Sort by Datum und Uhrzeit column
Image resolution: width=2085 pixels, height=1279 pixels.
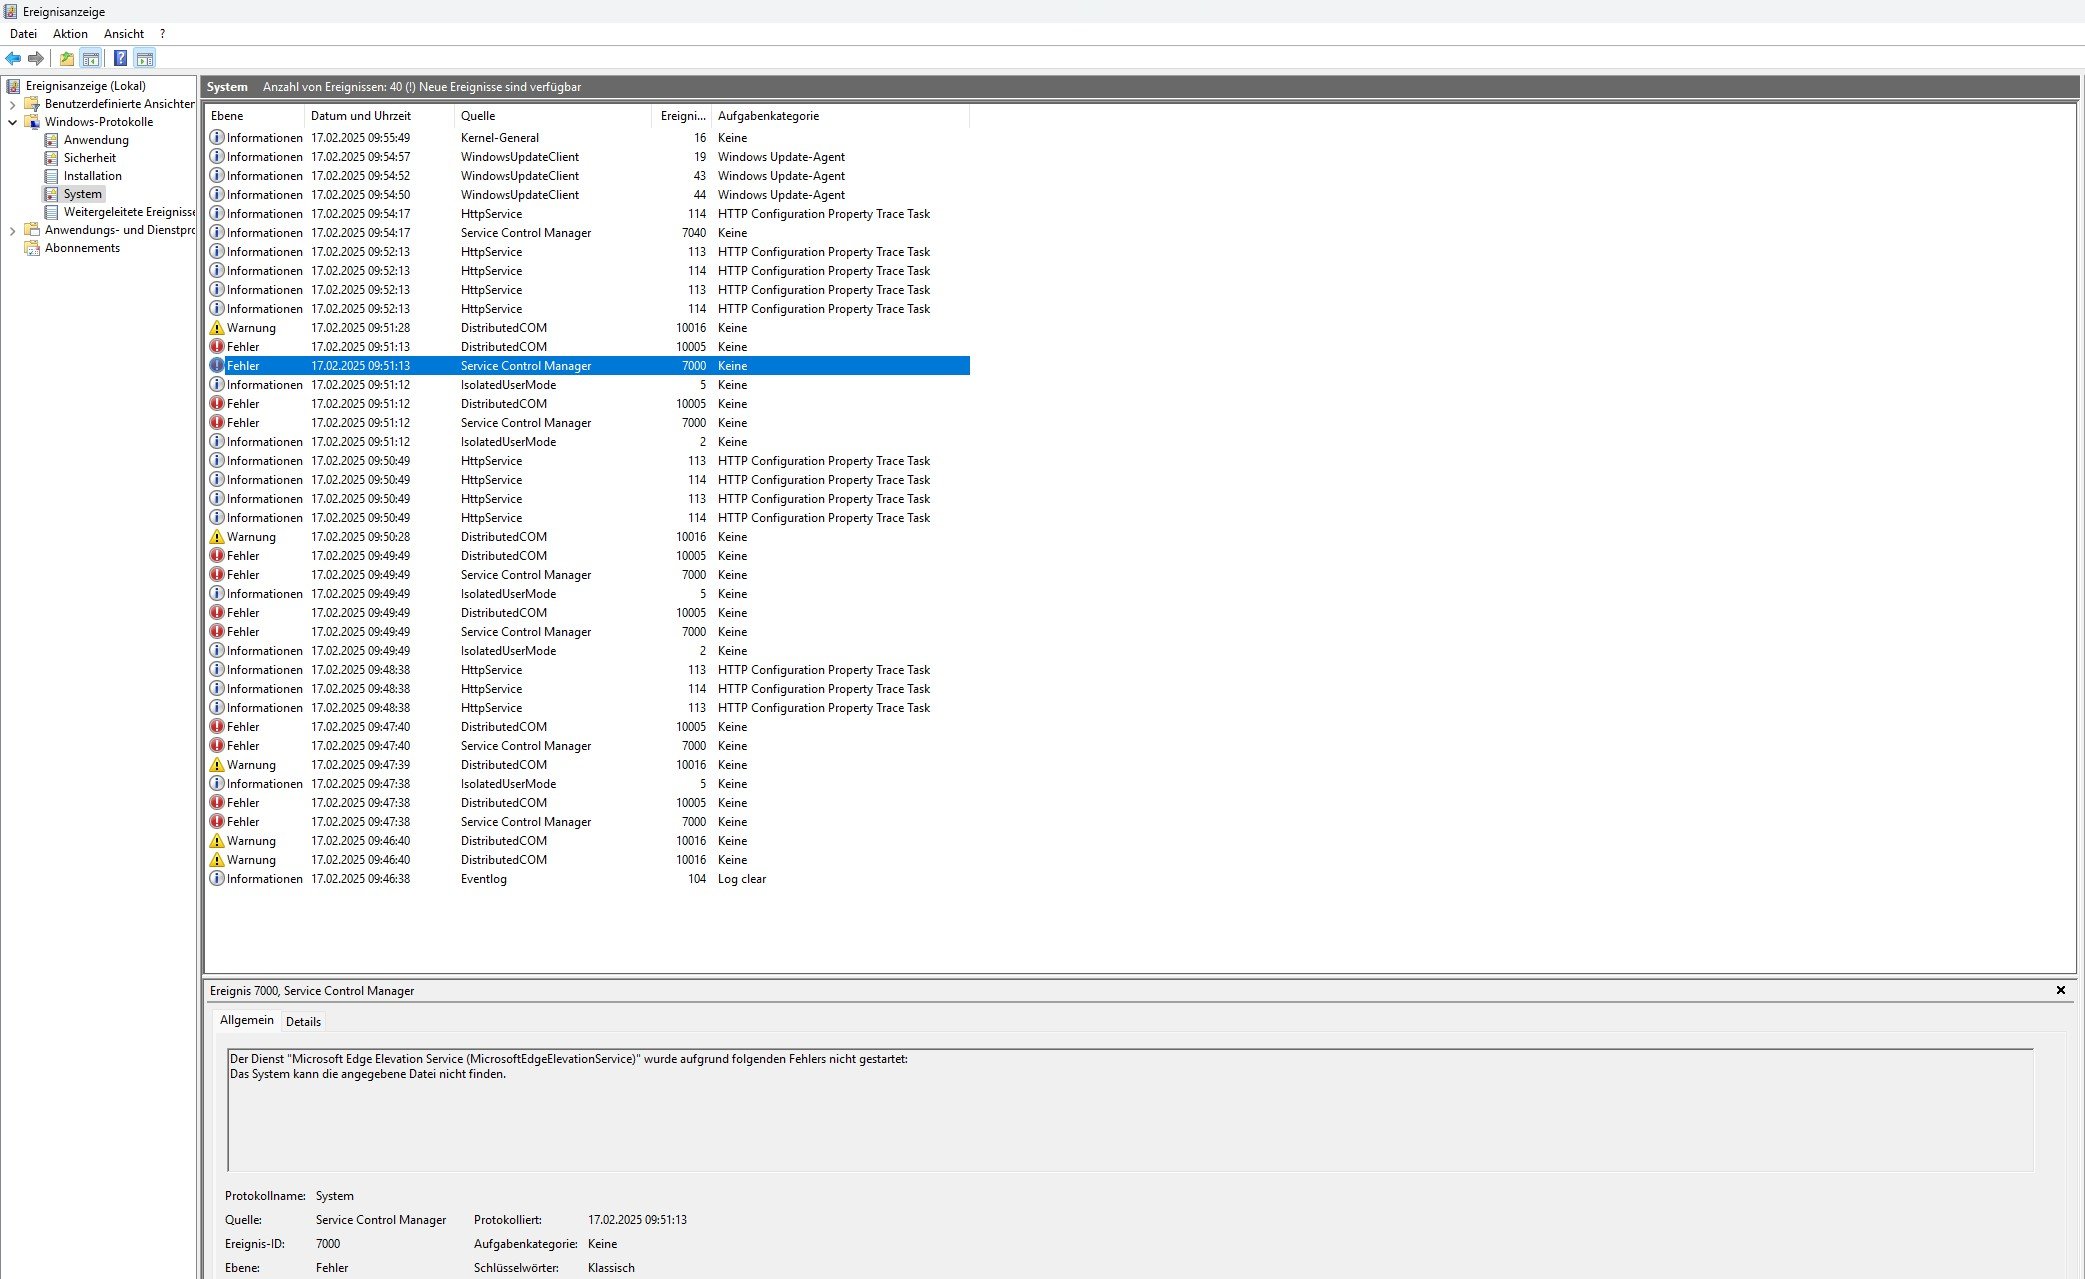click(360, 116)
